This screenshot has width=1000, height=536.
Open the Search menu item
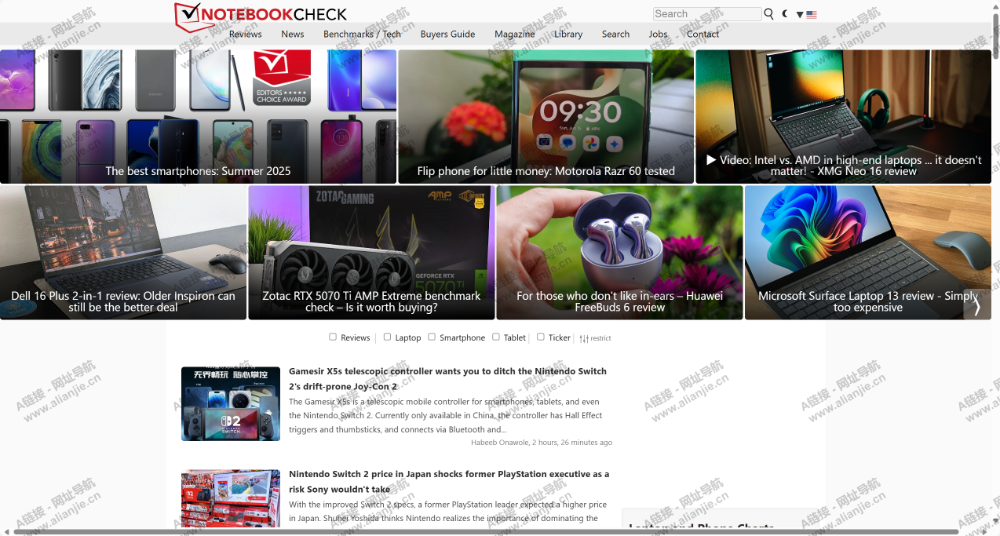click(615, 34)
